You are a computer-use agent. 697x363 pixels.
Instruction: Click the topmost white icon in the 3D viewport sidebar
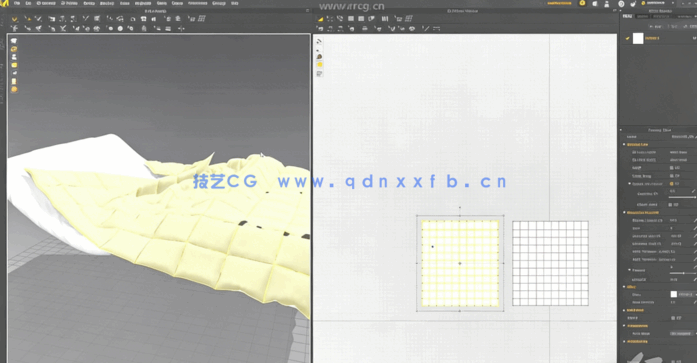(x=14, y=41)
